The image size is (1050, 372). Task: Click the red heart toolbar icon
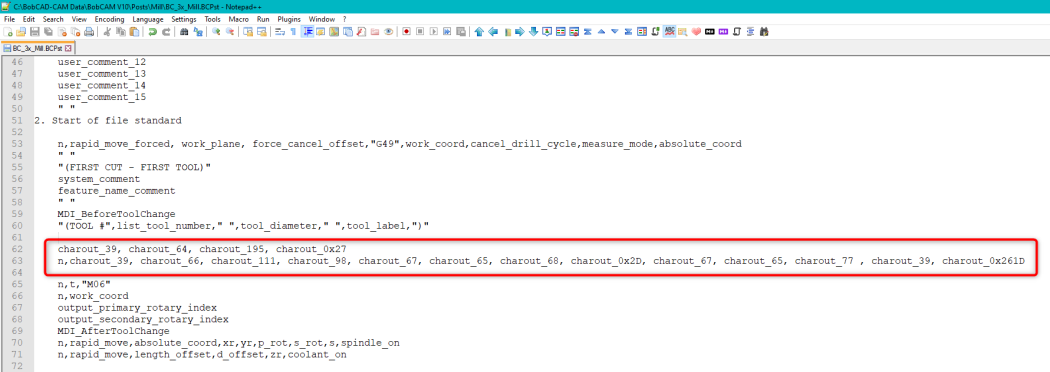pyautogui.click(x=696, y=31)
